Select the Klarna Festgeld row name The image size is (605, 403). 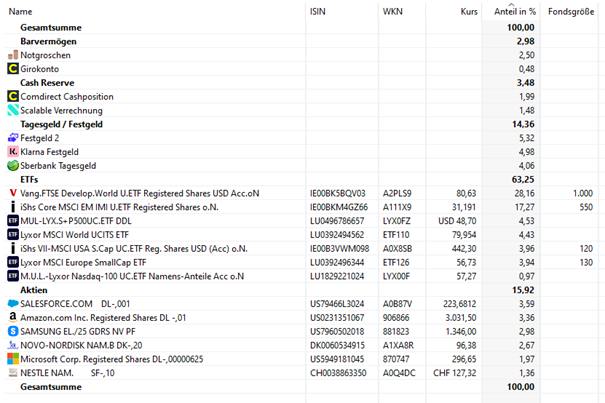49,152
